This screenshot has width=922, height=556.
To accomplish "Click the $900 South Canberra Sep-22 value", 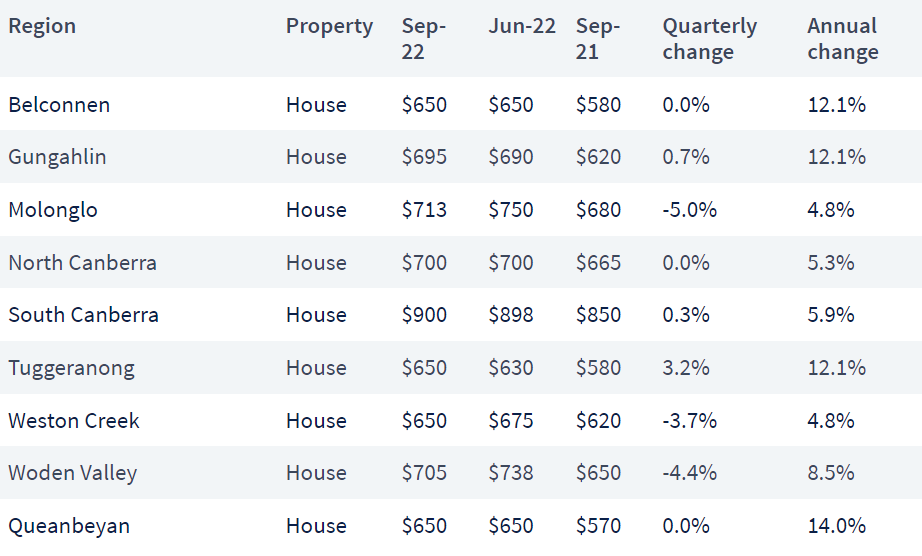I will (x=424, y=314).
